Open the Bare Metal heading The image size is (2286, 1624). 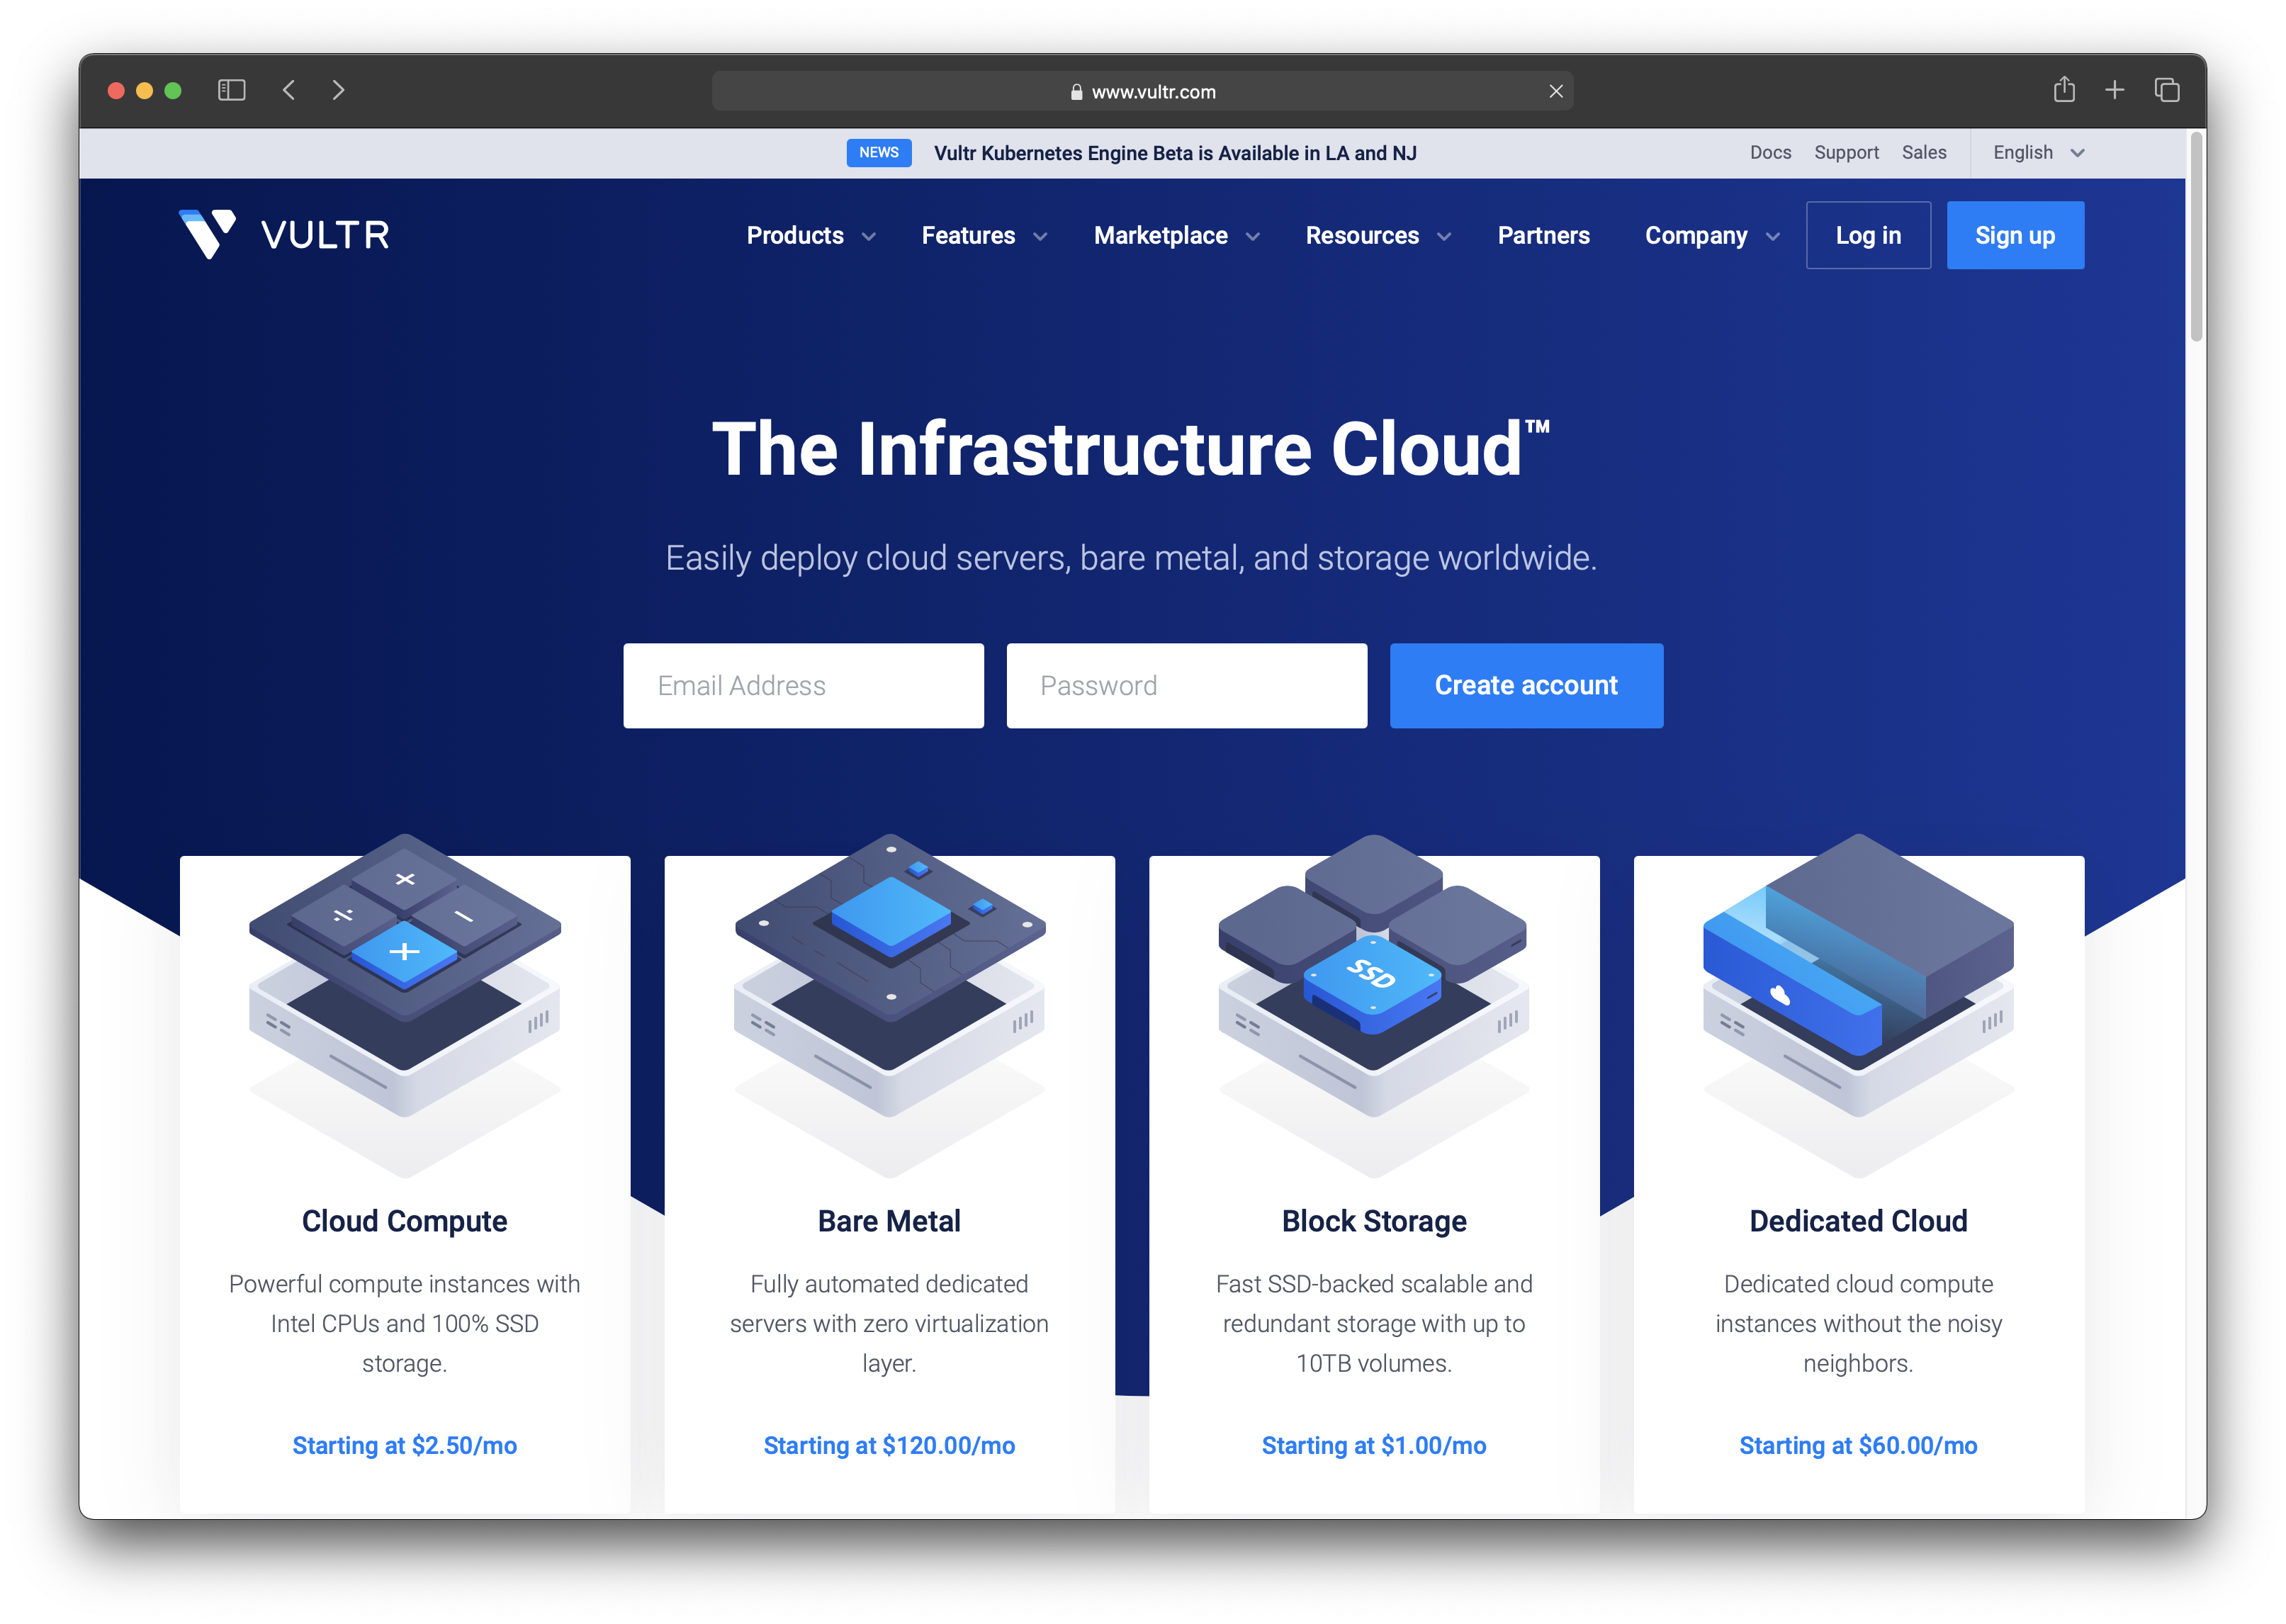coord(889,1221)
